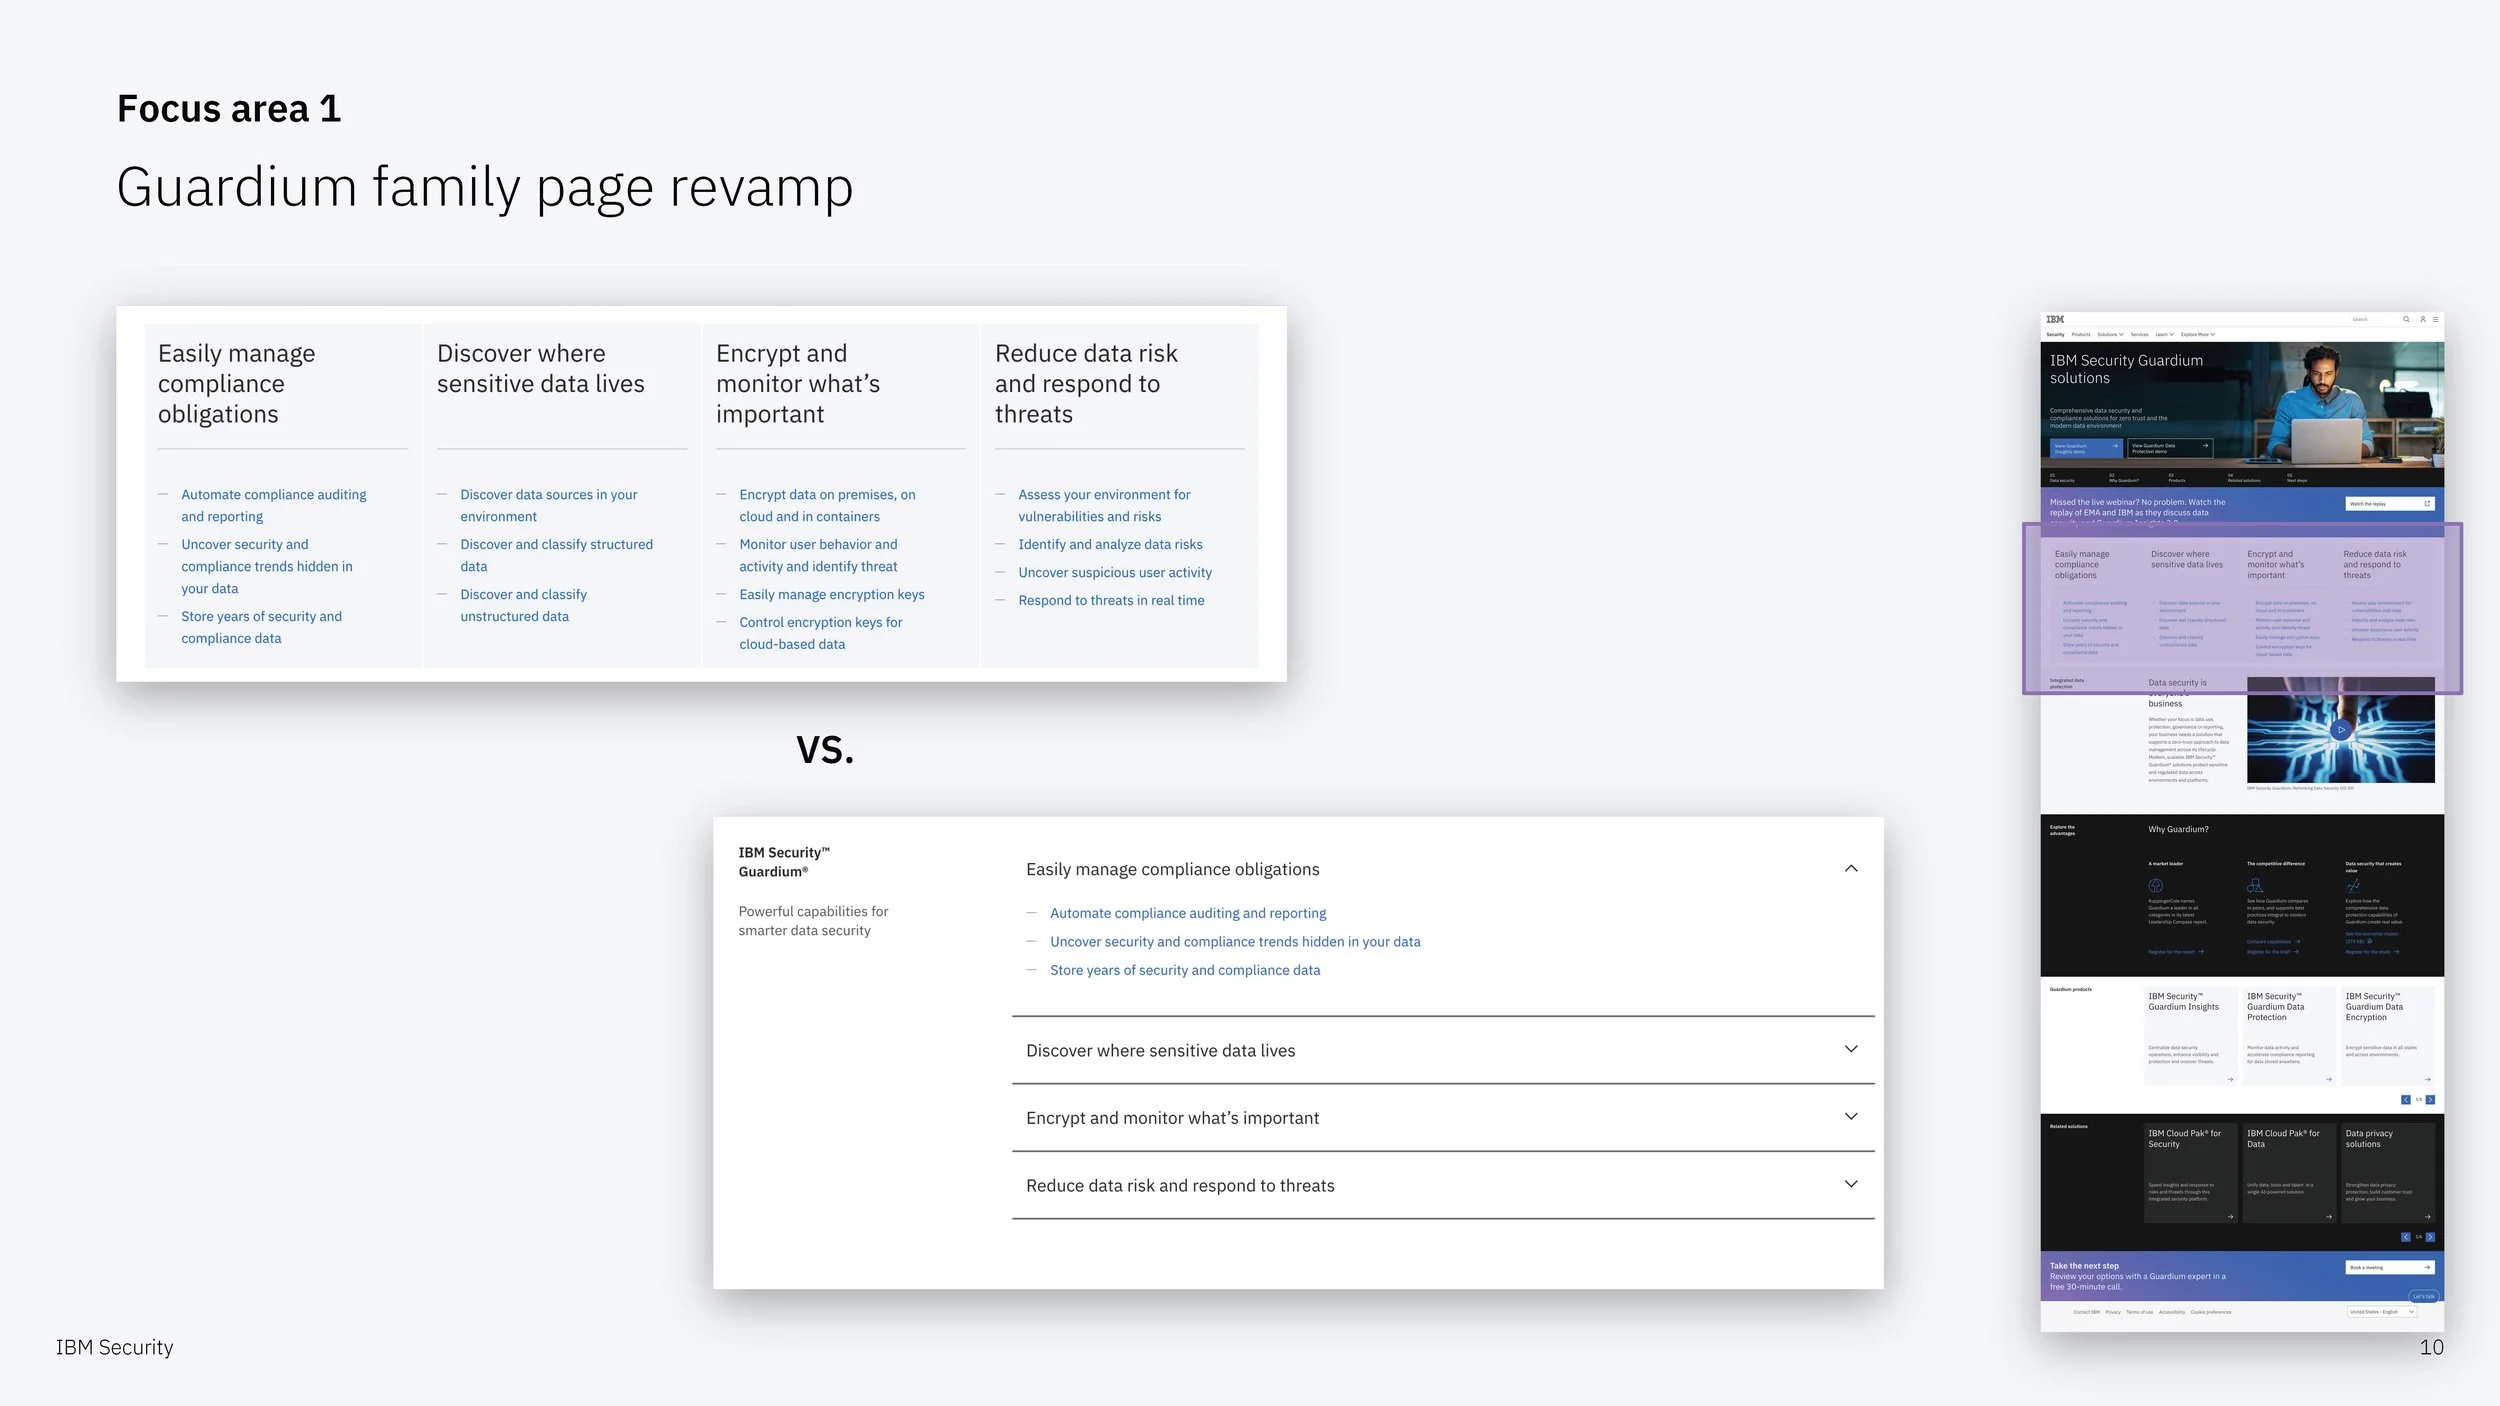2500x1406 pixels.
Task: Expand Reduce data risk and respond to threats
Action: coord(1851,1183)
